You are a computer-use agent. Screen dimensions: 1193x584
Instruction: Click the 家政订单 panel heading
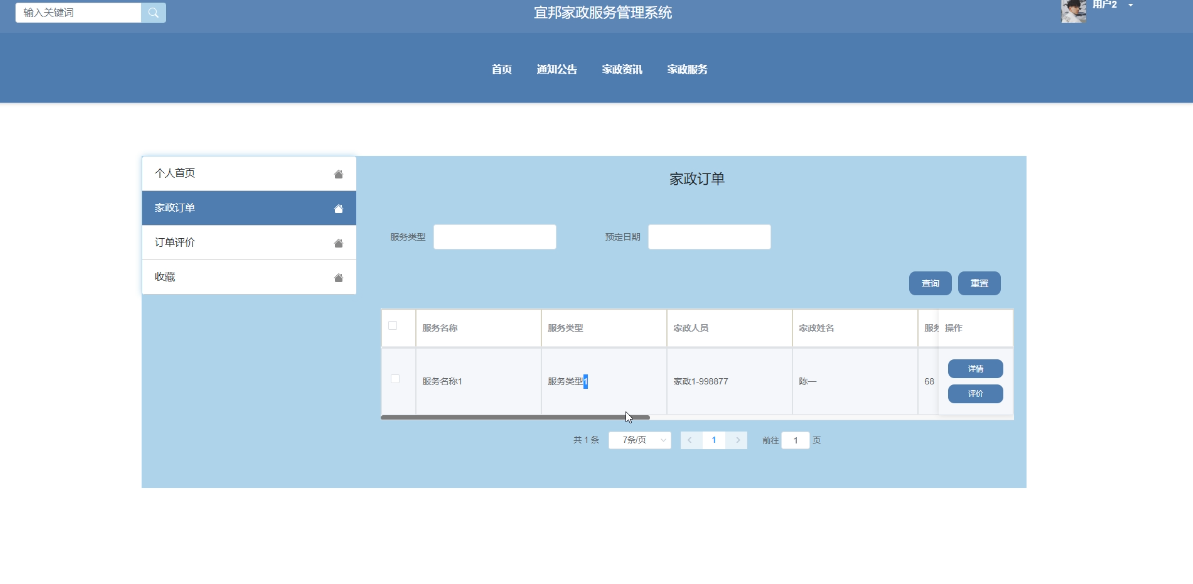point(697,179)
